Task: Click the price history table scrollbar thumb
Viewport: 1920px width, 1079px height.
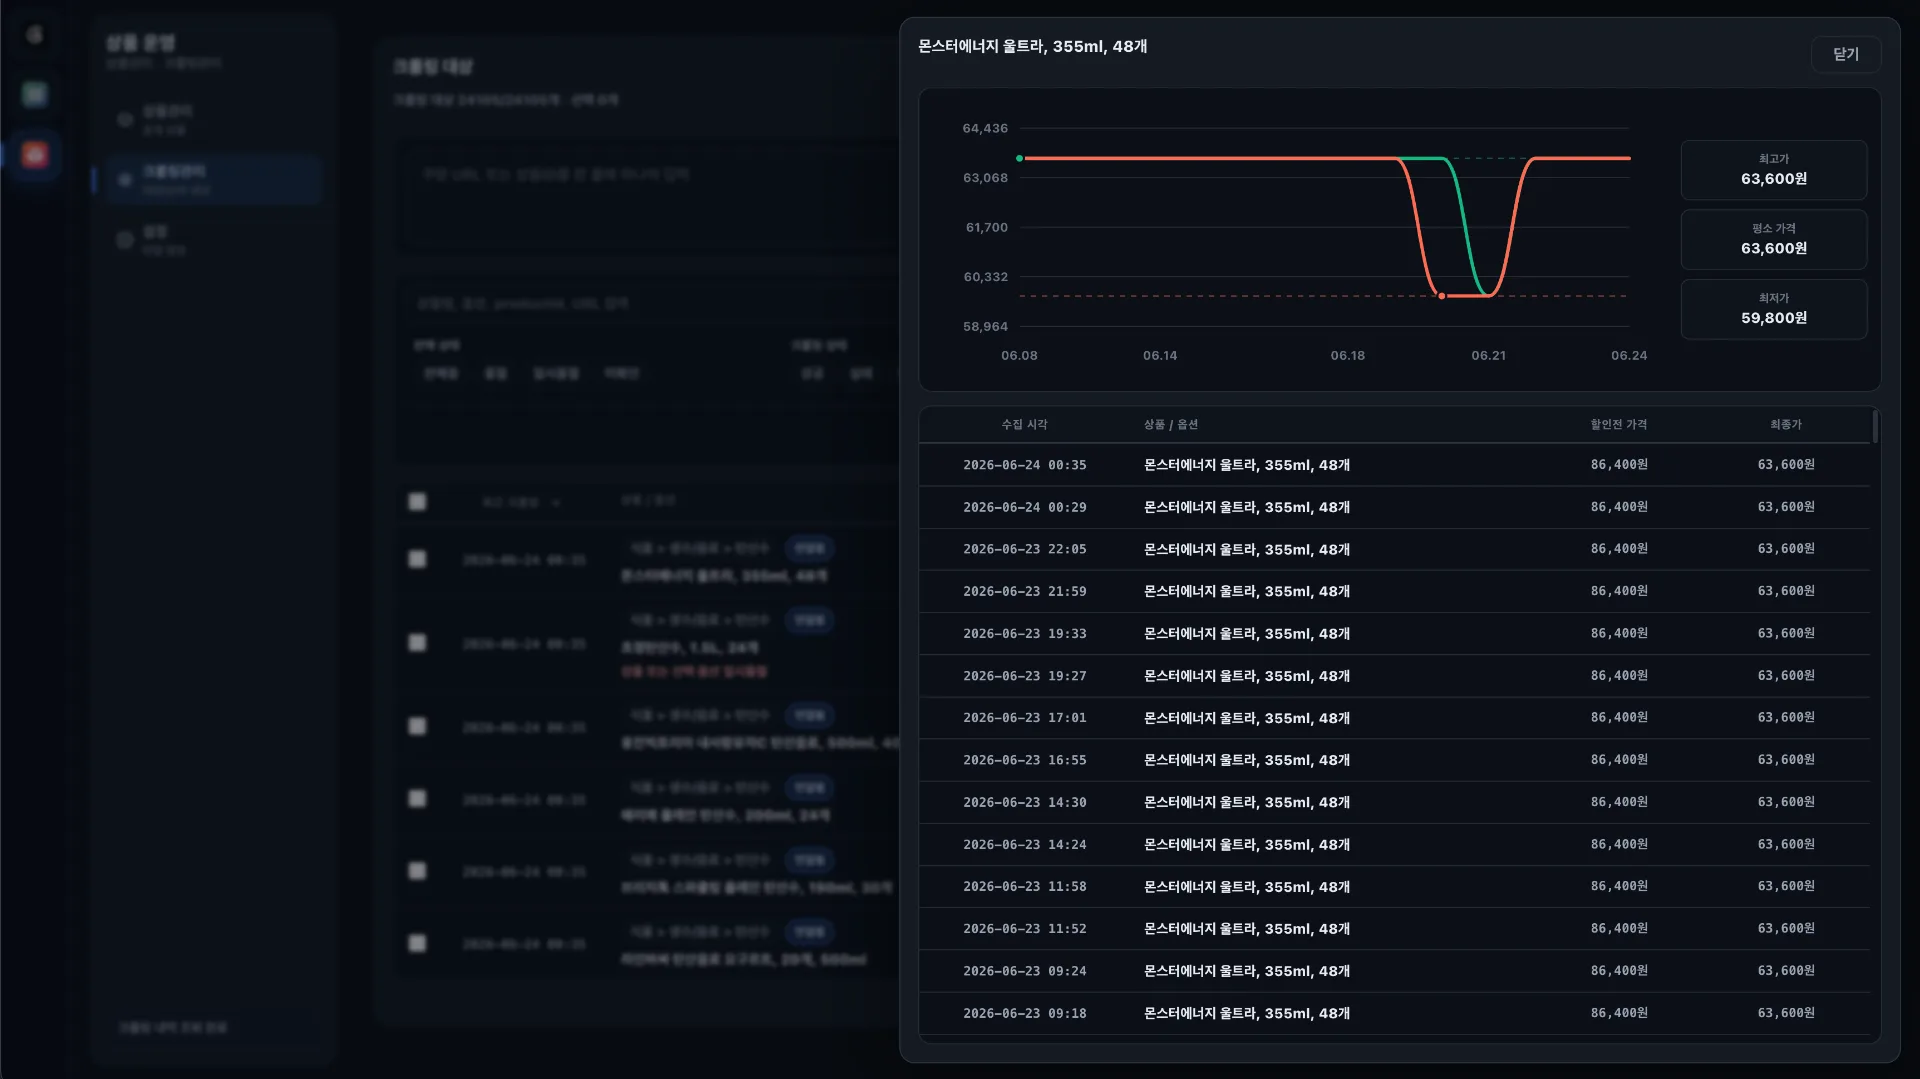Action: tap(1875, 427)
